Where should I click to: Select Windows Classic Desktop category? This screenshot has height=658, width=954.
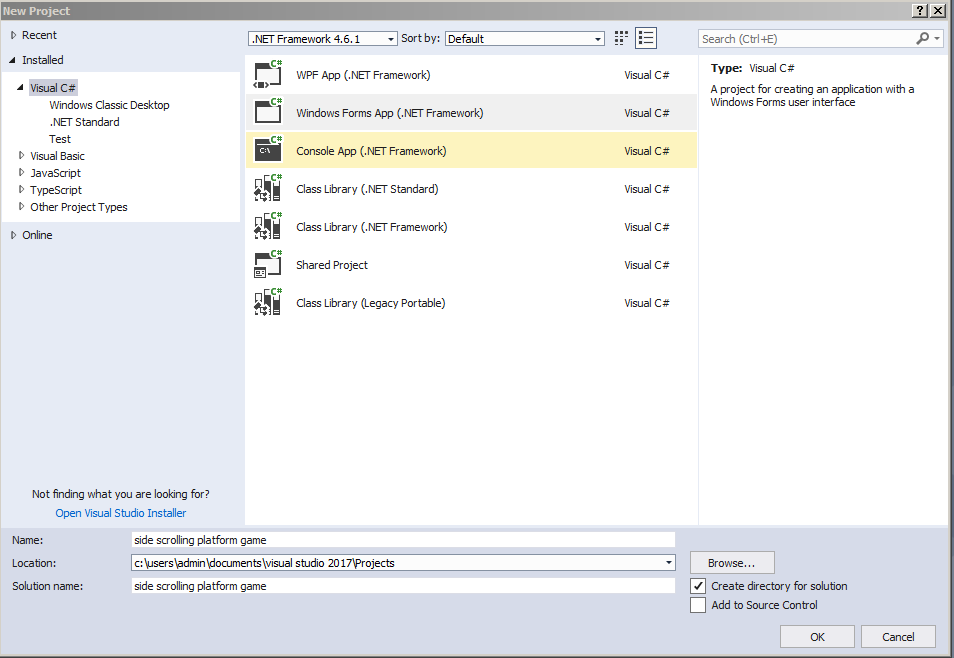(109, 105)
